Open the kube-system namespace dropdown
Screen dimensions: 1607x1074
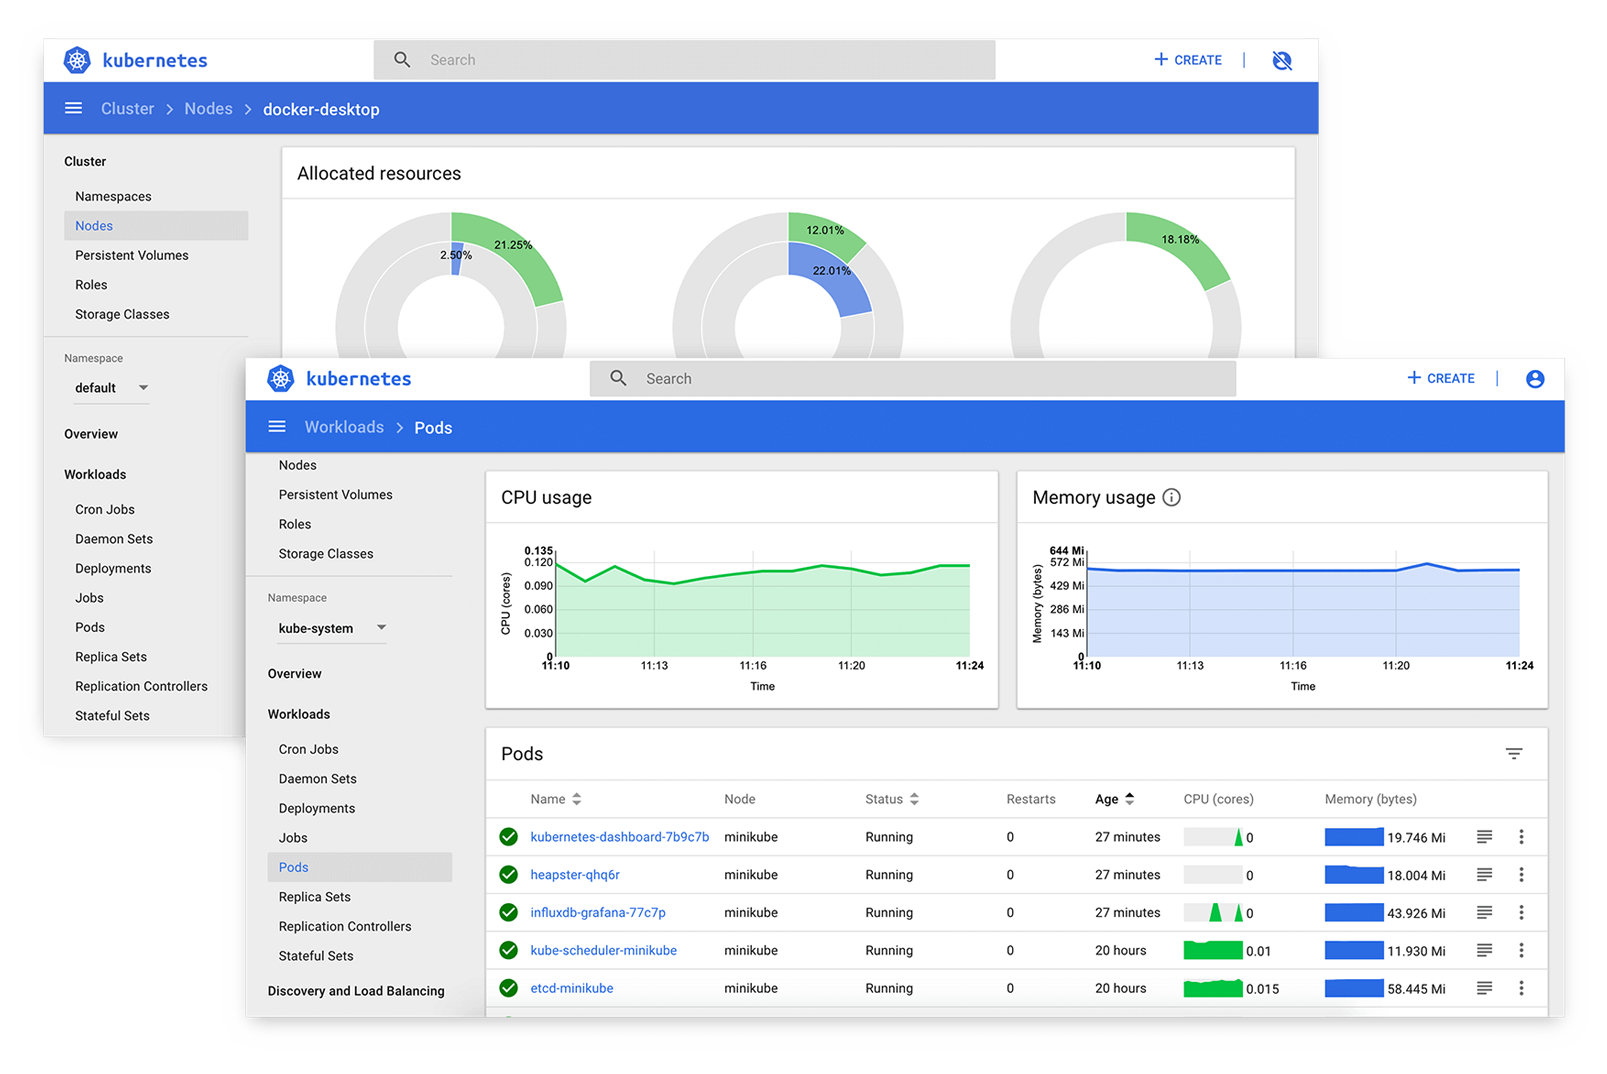point(381,628)
